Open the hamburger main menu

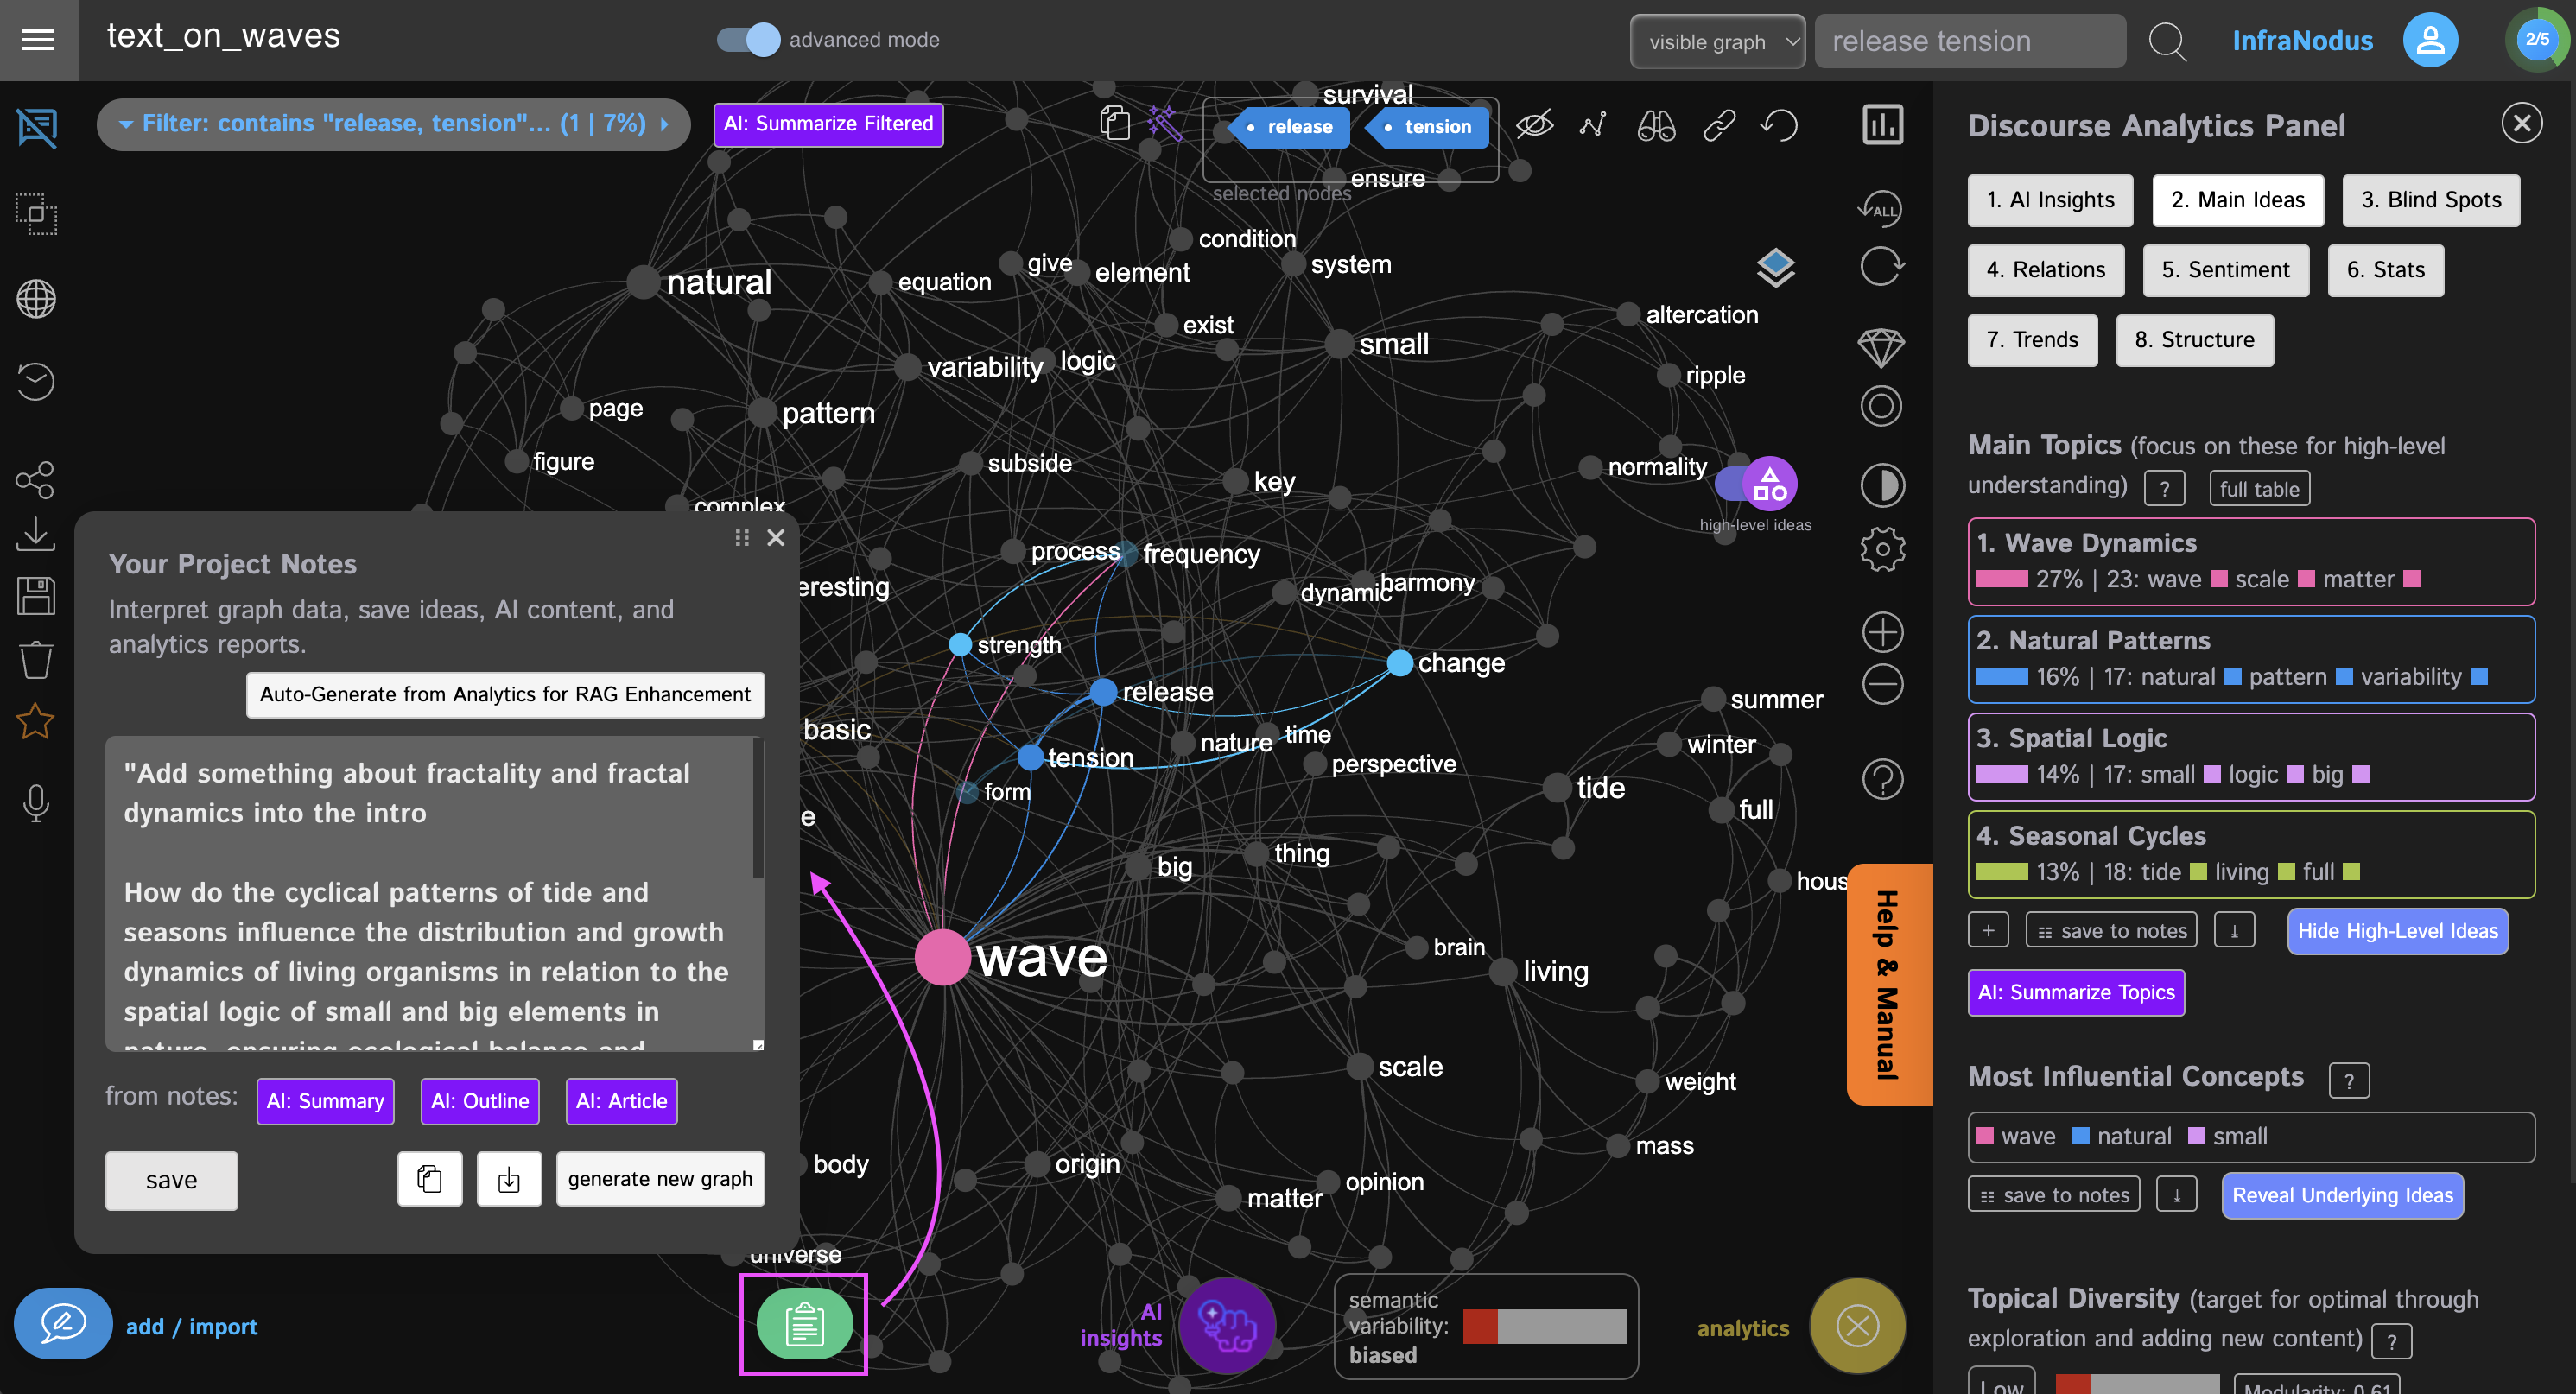coord(38,39)
